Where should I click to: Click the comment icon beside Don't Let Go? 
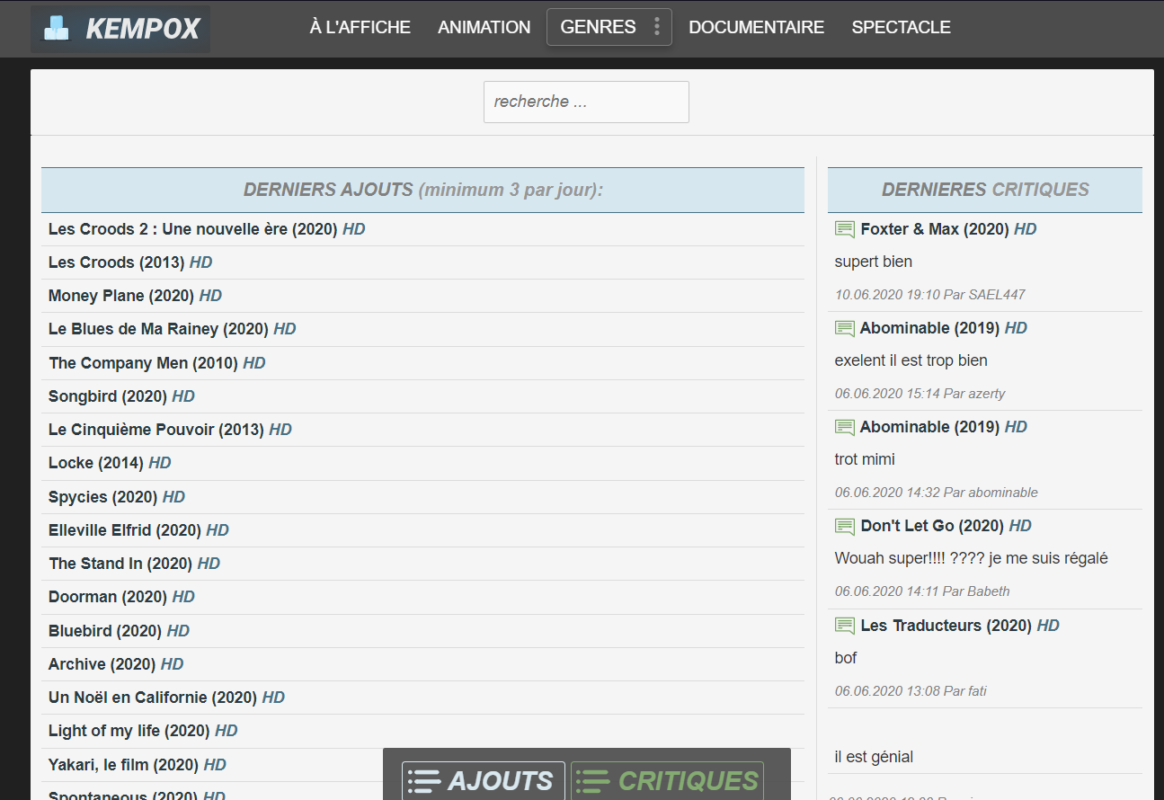point(844,526)
